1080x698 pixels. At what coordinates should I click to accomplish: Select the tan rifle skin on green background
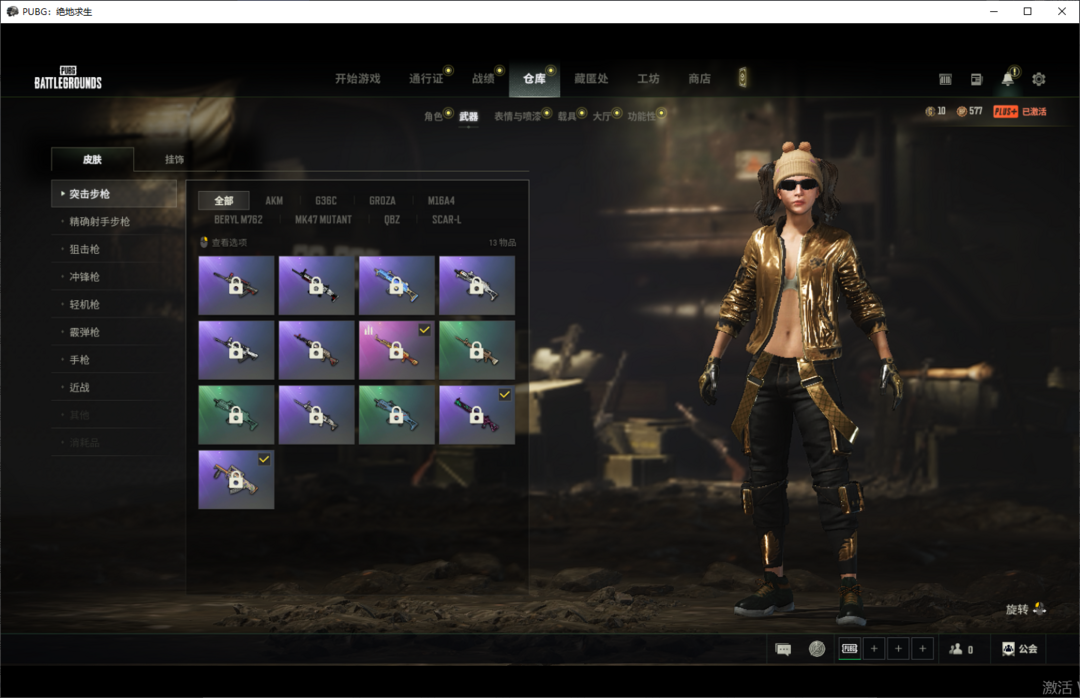(x=477, y=350)
